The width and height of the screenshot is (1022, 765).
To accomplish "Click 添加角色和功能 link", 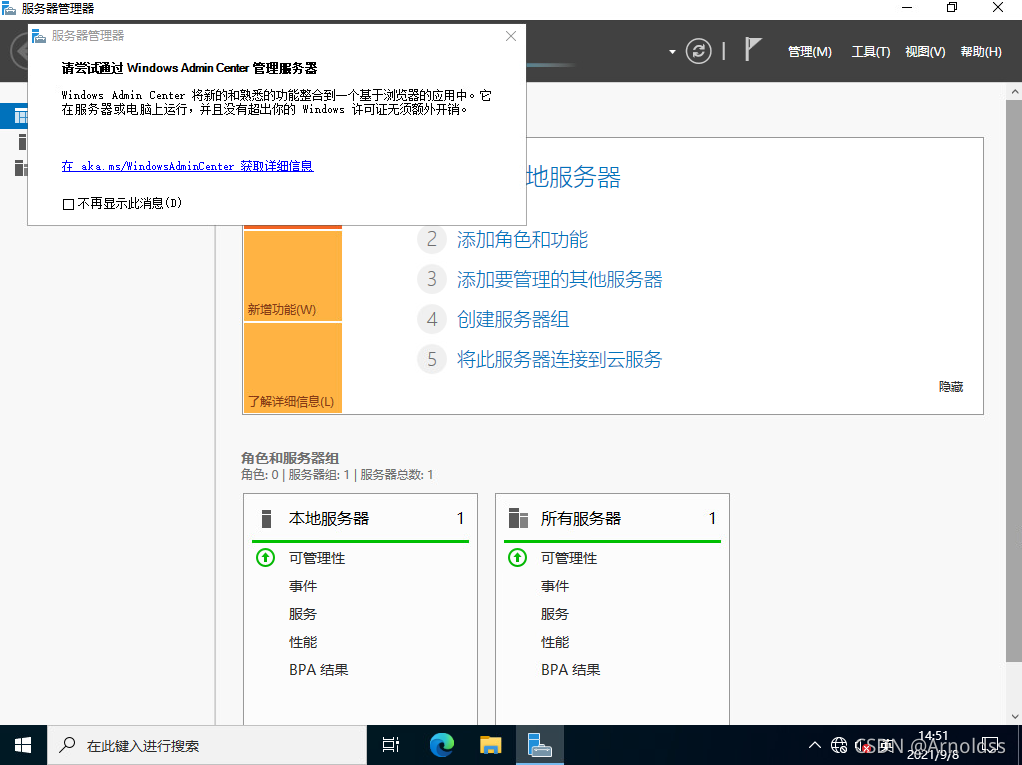I will (x=522, y=240).
